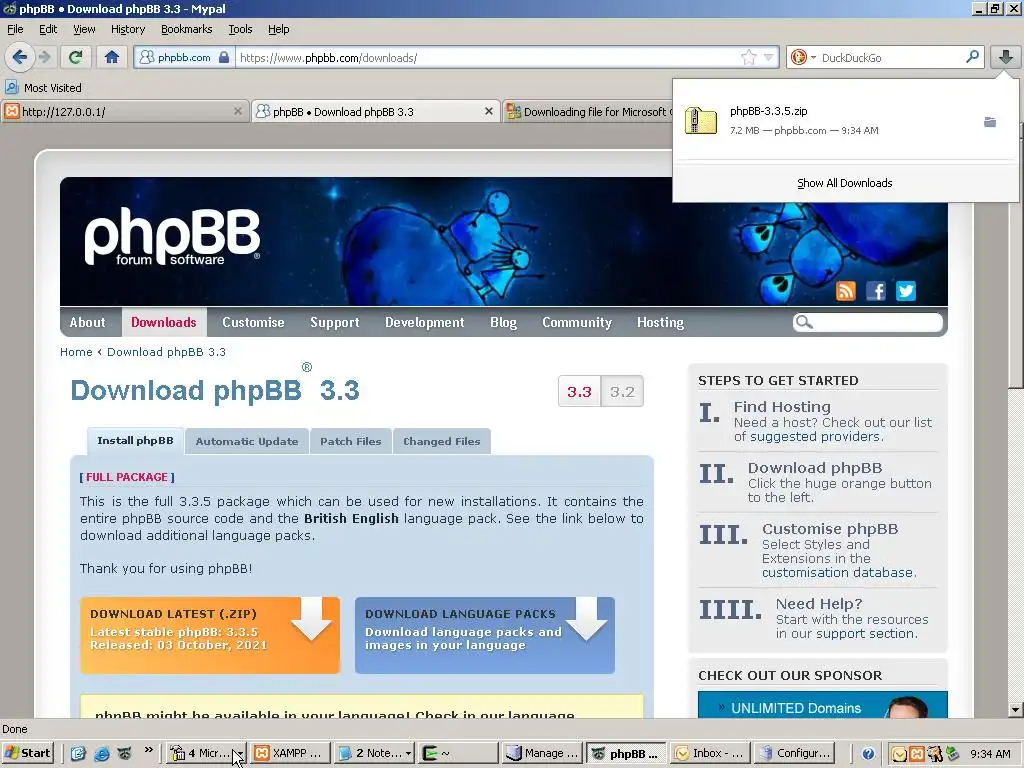Open the Edit menu
This screenshot has width=1024, height=768.
point(48,29)
